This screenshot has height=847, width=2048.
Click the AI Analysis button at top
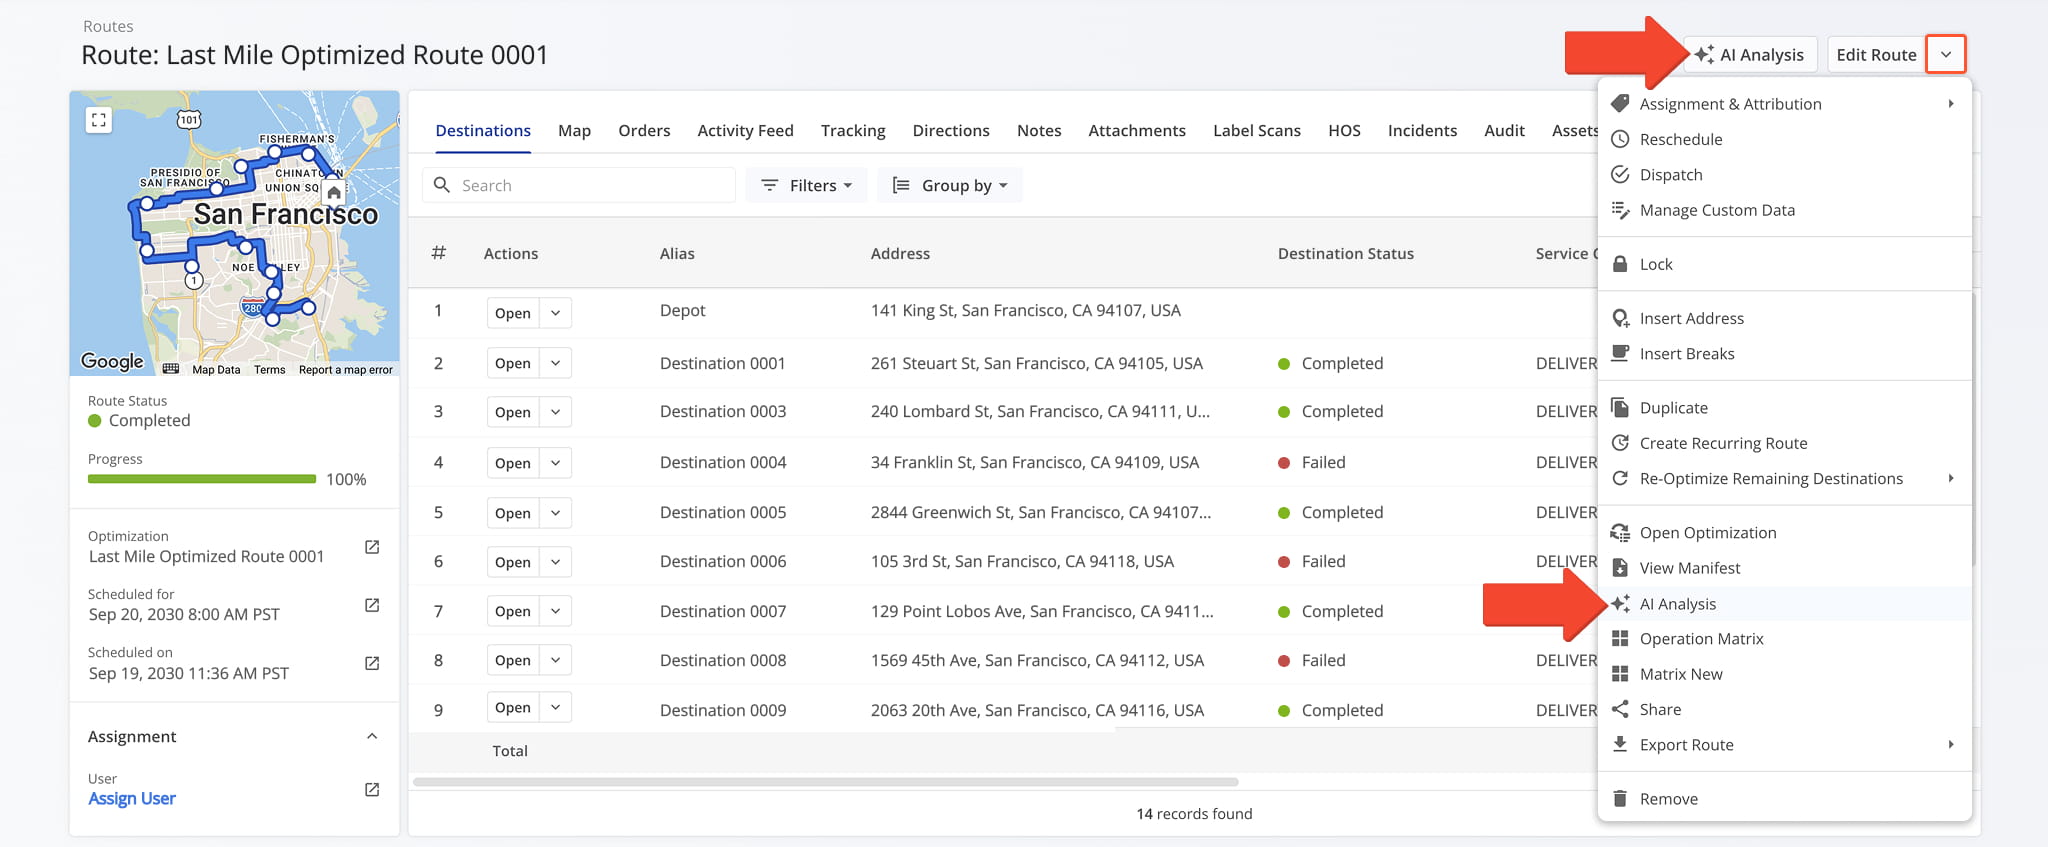pos(1750,54)
